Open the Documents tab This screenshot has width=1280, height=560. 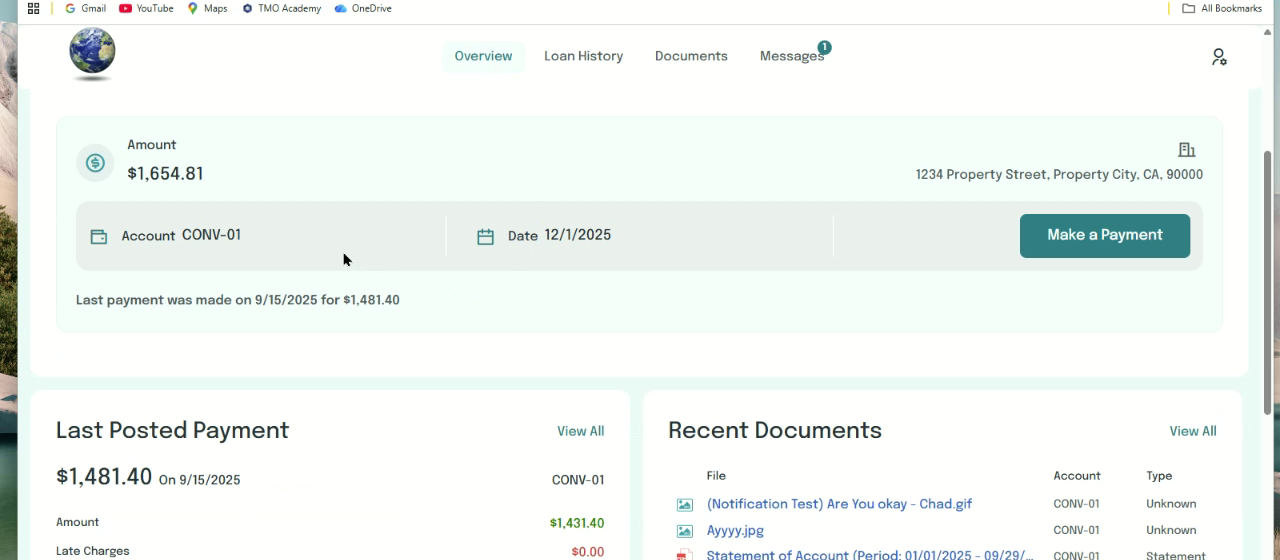click(691, 56)
